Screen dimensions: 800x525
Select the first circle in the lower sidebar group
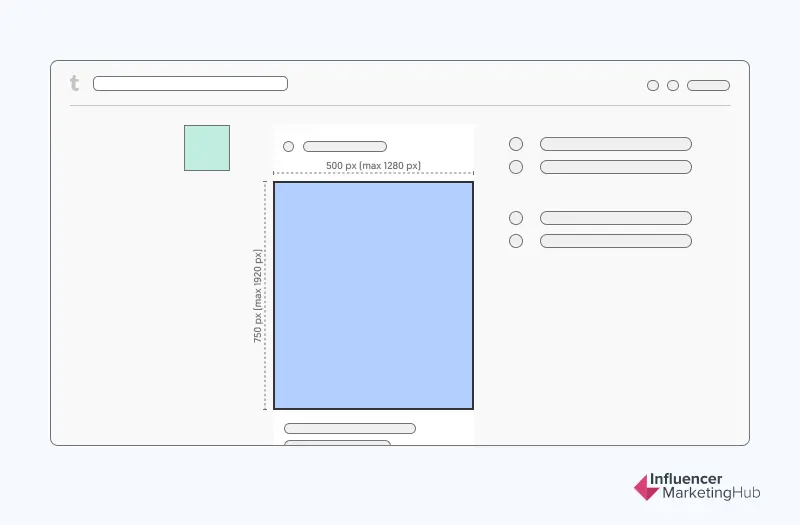coord(516,218)
